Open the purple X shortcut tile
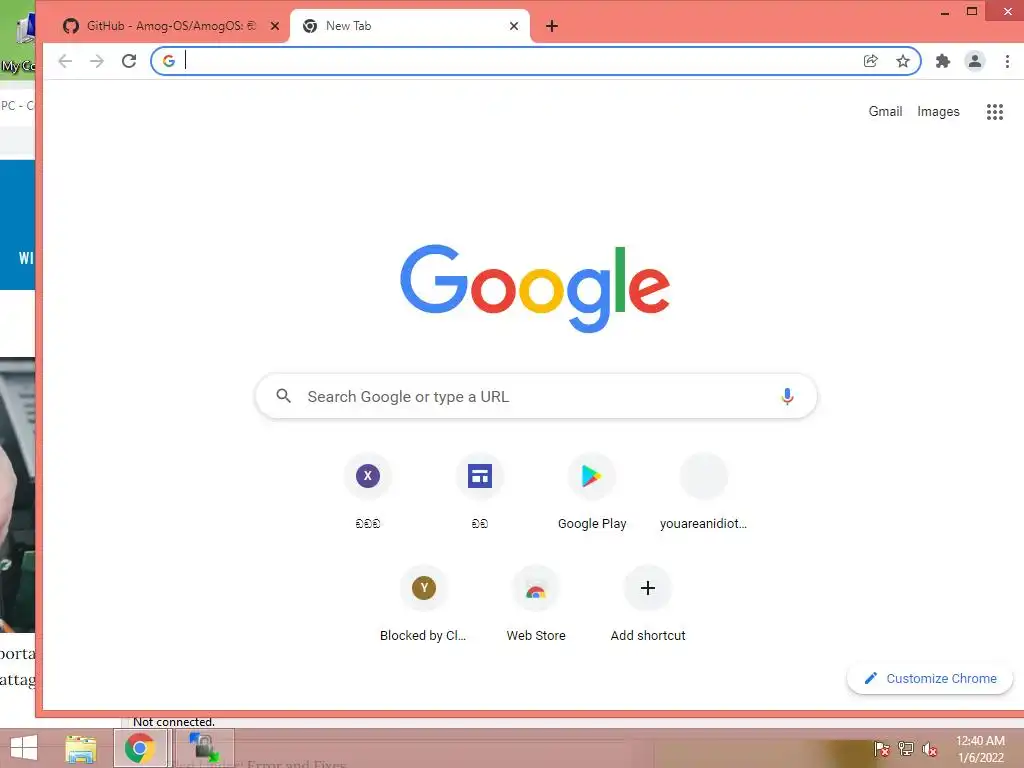Screen dimensions: 1024x768 pyautogui.click(x=368, y=476)
